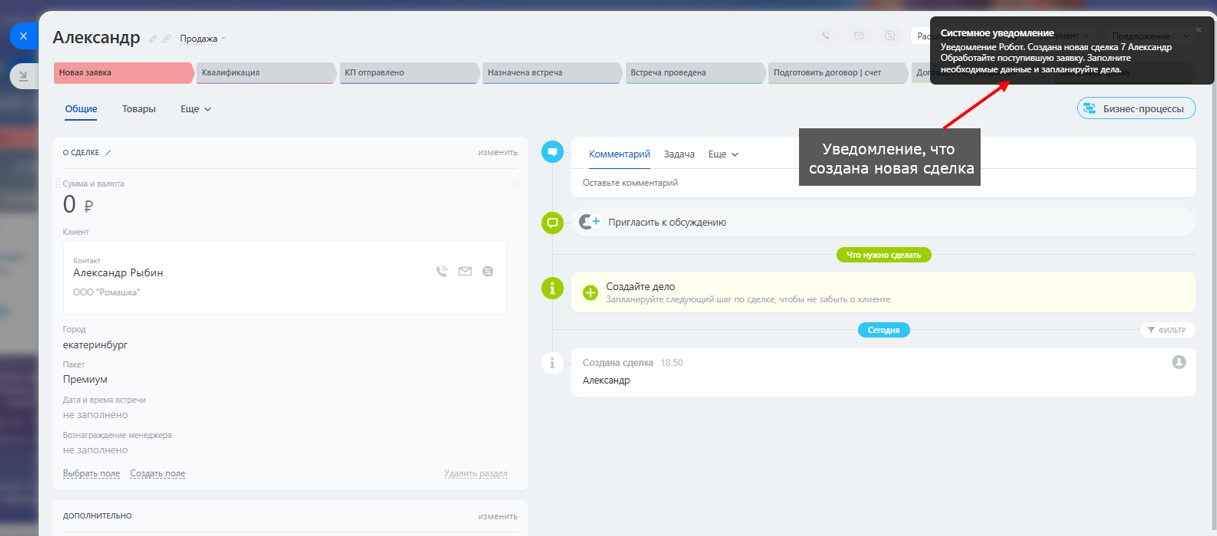Message Александр Рыбин via chat icon
The width and height of the screenshot is (1217, 536).
pyautogui.click(x=488, y=271)
